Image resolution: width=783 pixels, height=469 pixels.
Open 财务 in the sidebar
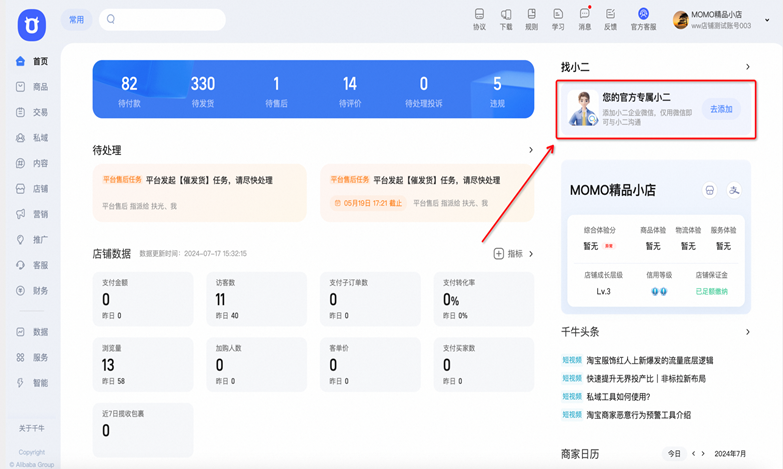click(x=32, y=291)
